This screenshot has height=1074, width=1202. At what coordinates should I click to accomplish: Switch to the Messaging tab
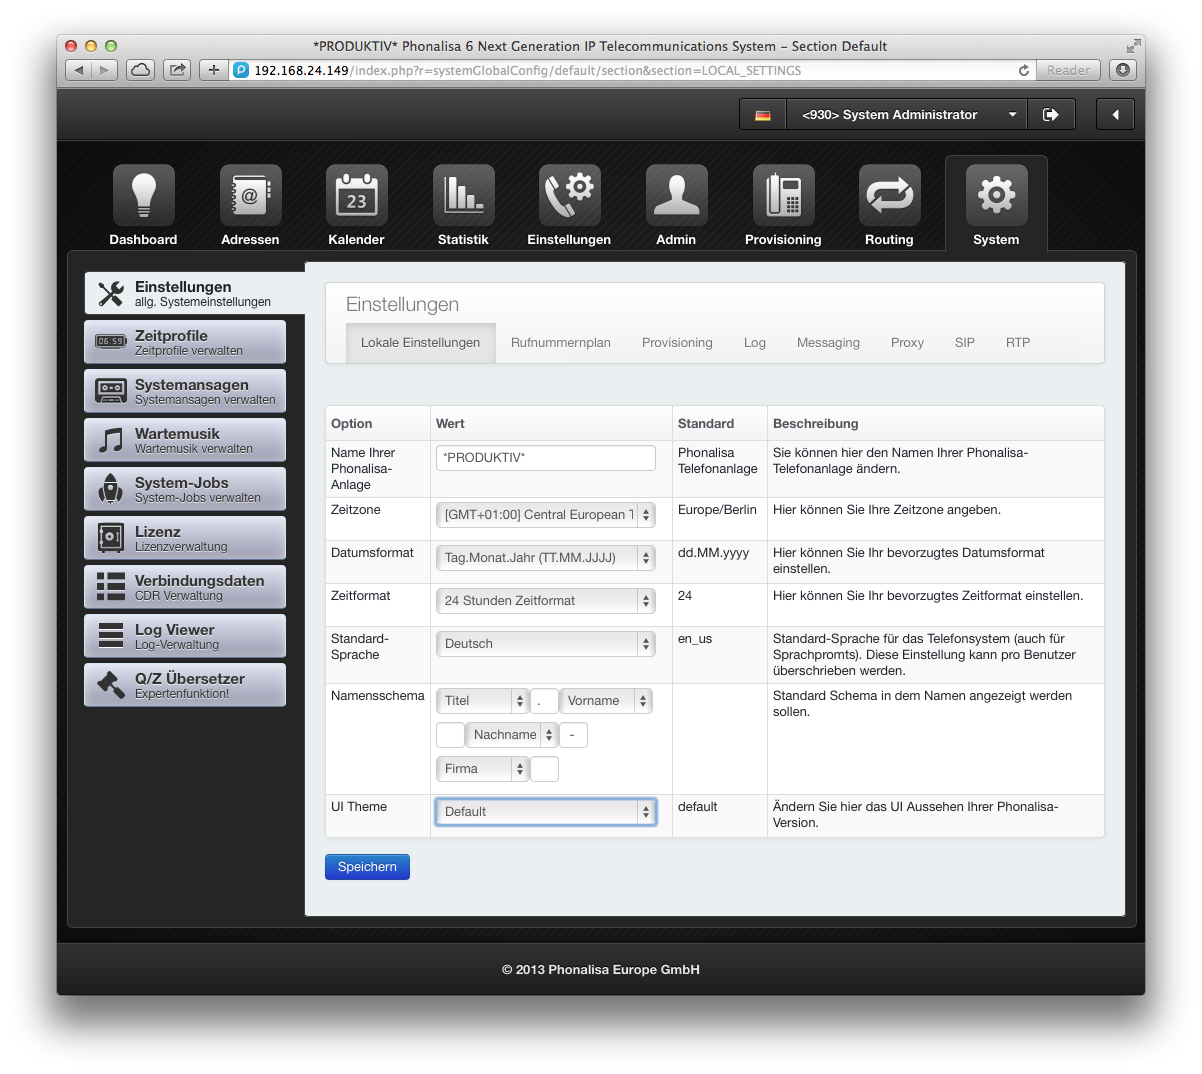click(x=828, y=343)
